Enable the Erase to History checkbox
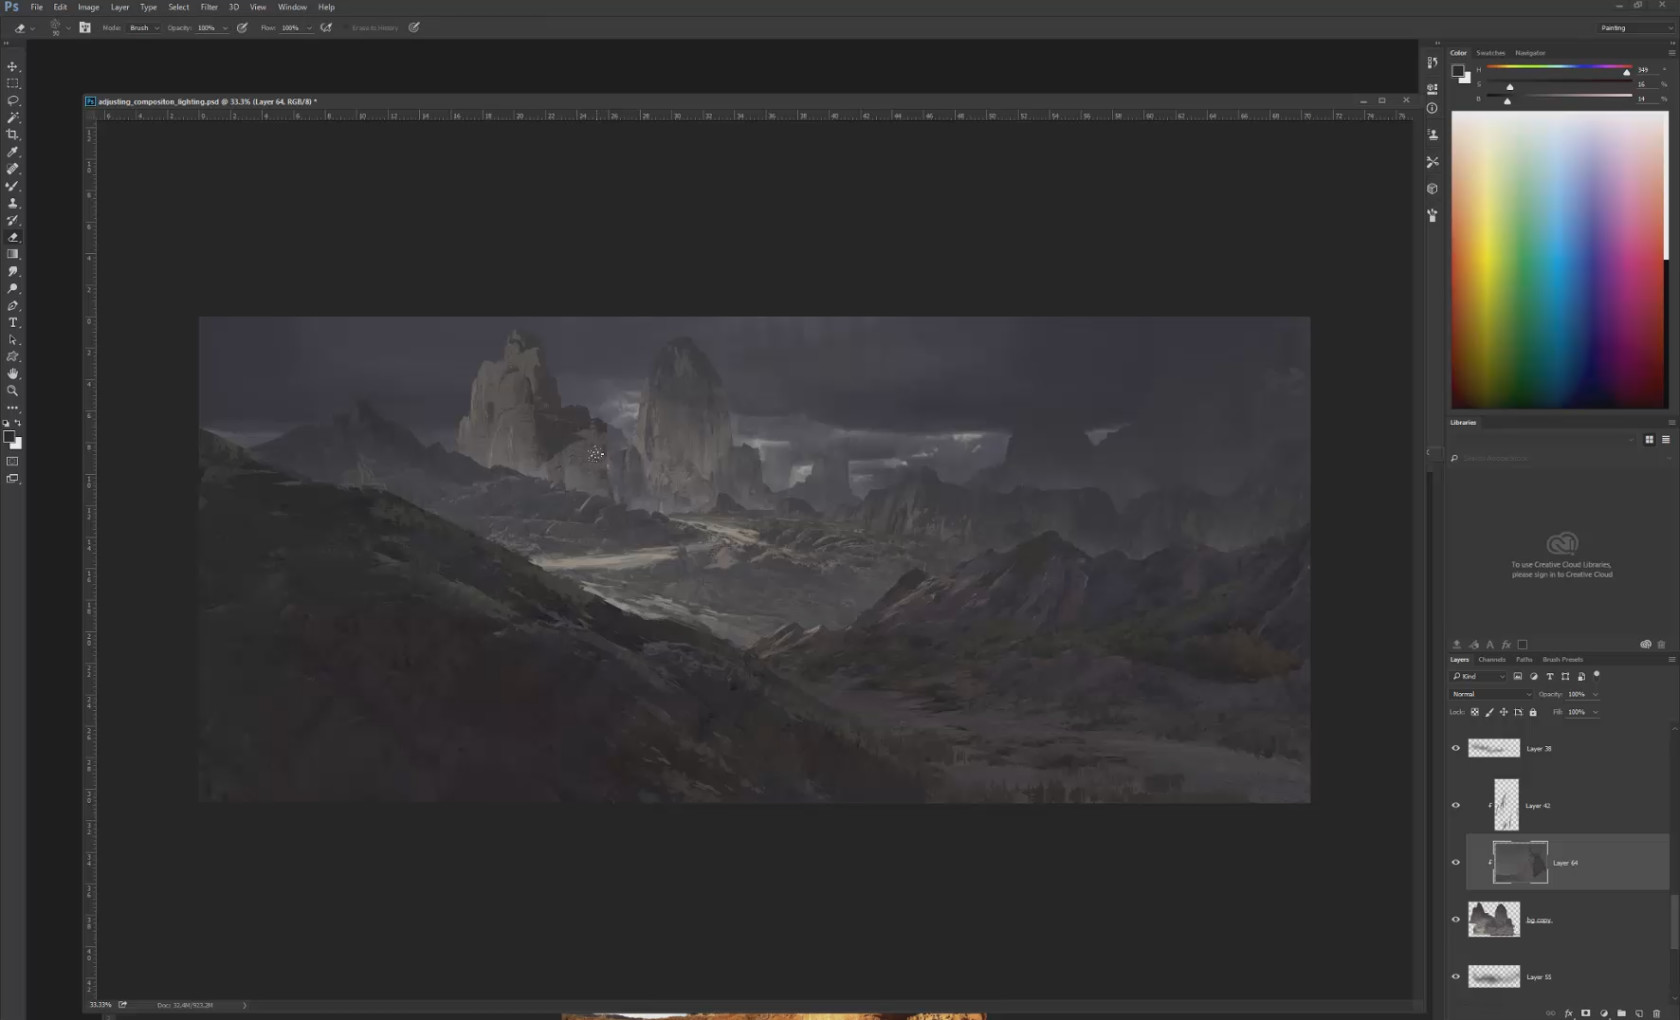 click(346, 28)
